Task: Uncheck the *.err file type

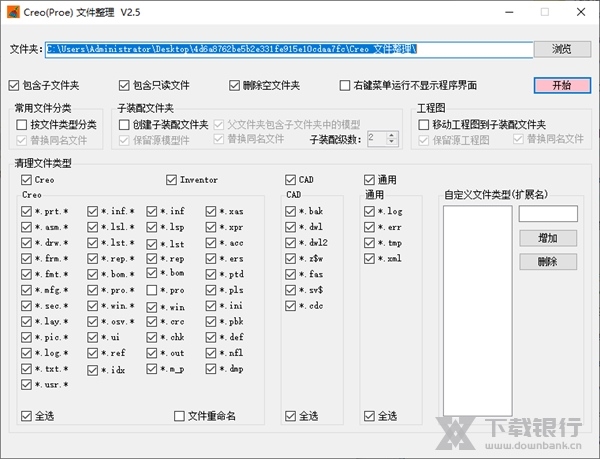Action: click(x=369, y=227)
